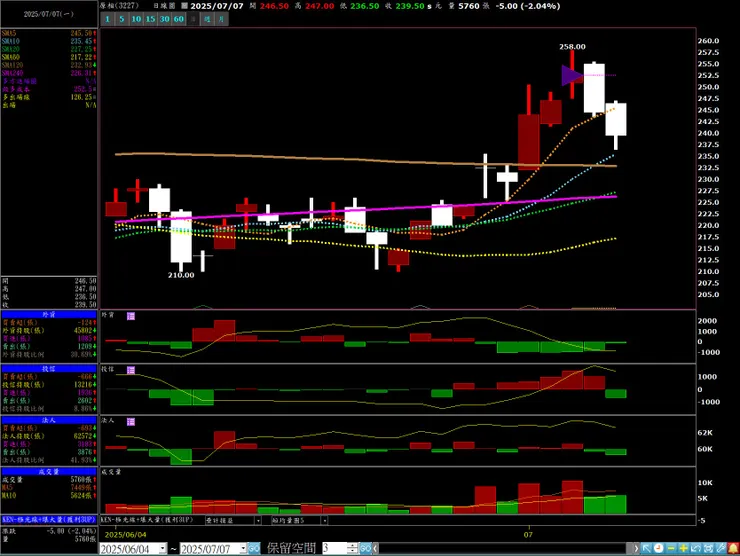Viewport: 740px width, 556px height.
Task: Click GO button next to end date
Action: (254, 548)
